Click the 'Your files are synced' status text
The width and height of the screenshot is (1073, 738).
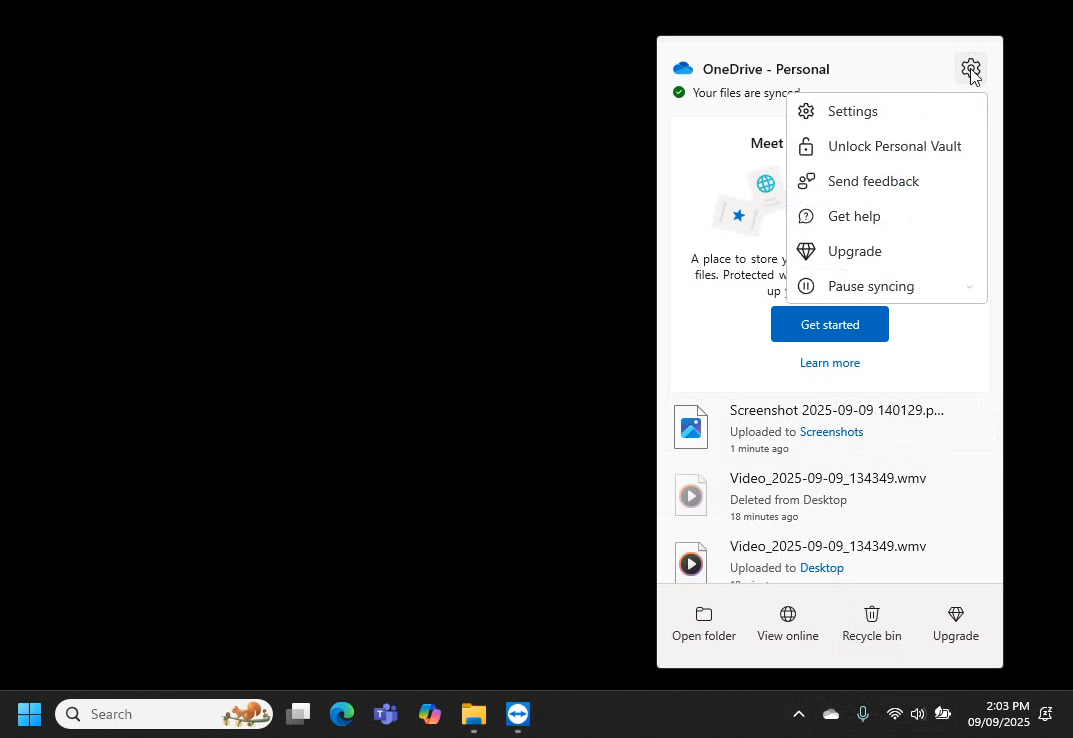point(746,92)
